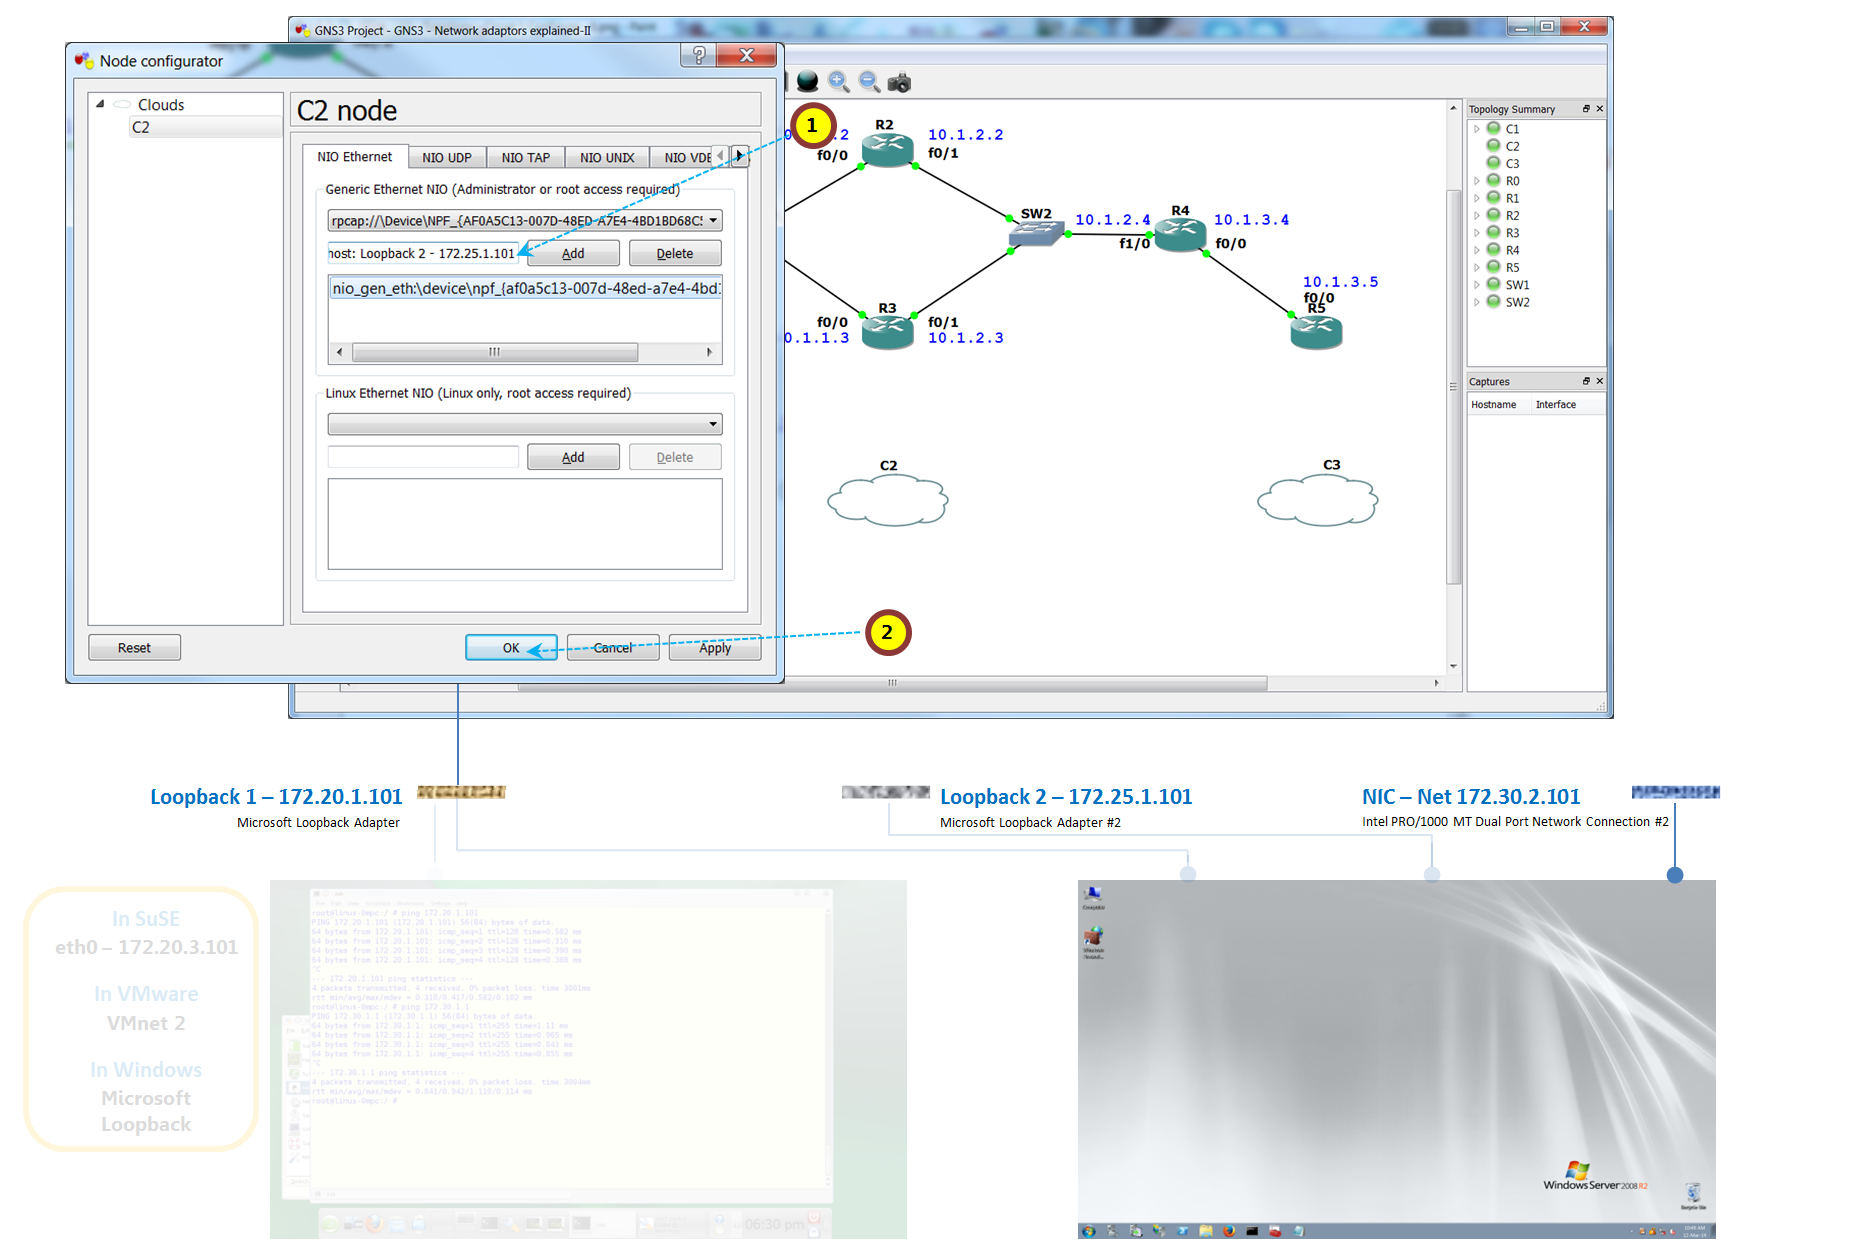Screen dimensions: 1860x1260
Task: Click the help question-mark icon in Node configurator
Action: [x=697, y=55]
